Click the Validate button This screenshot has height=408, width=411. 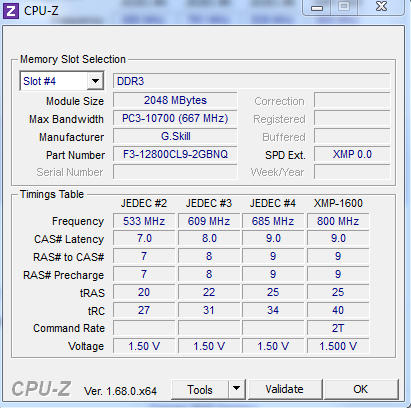(285, 389)
